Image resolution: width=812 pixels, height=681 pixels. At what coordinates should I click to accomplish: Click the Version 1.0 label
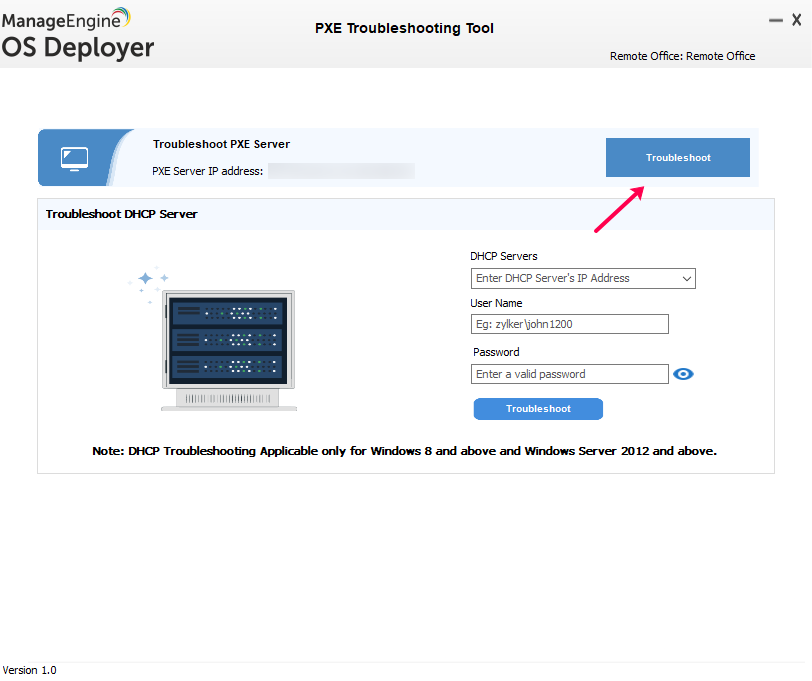point(30,670)
